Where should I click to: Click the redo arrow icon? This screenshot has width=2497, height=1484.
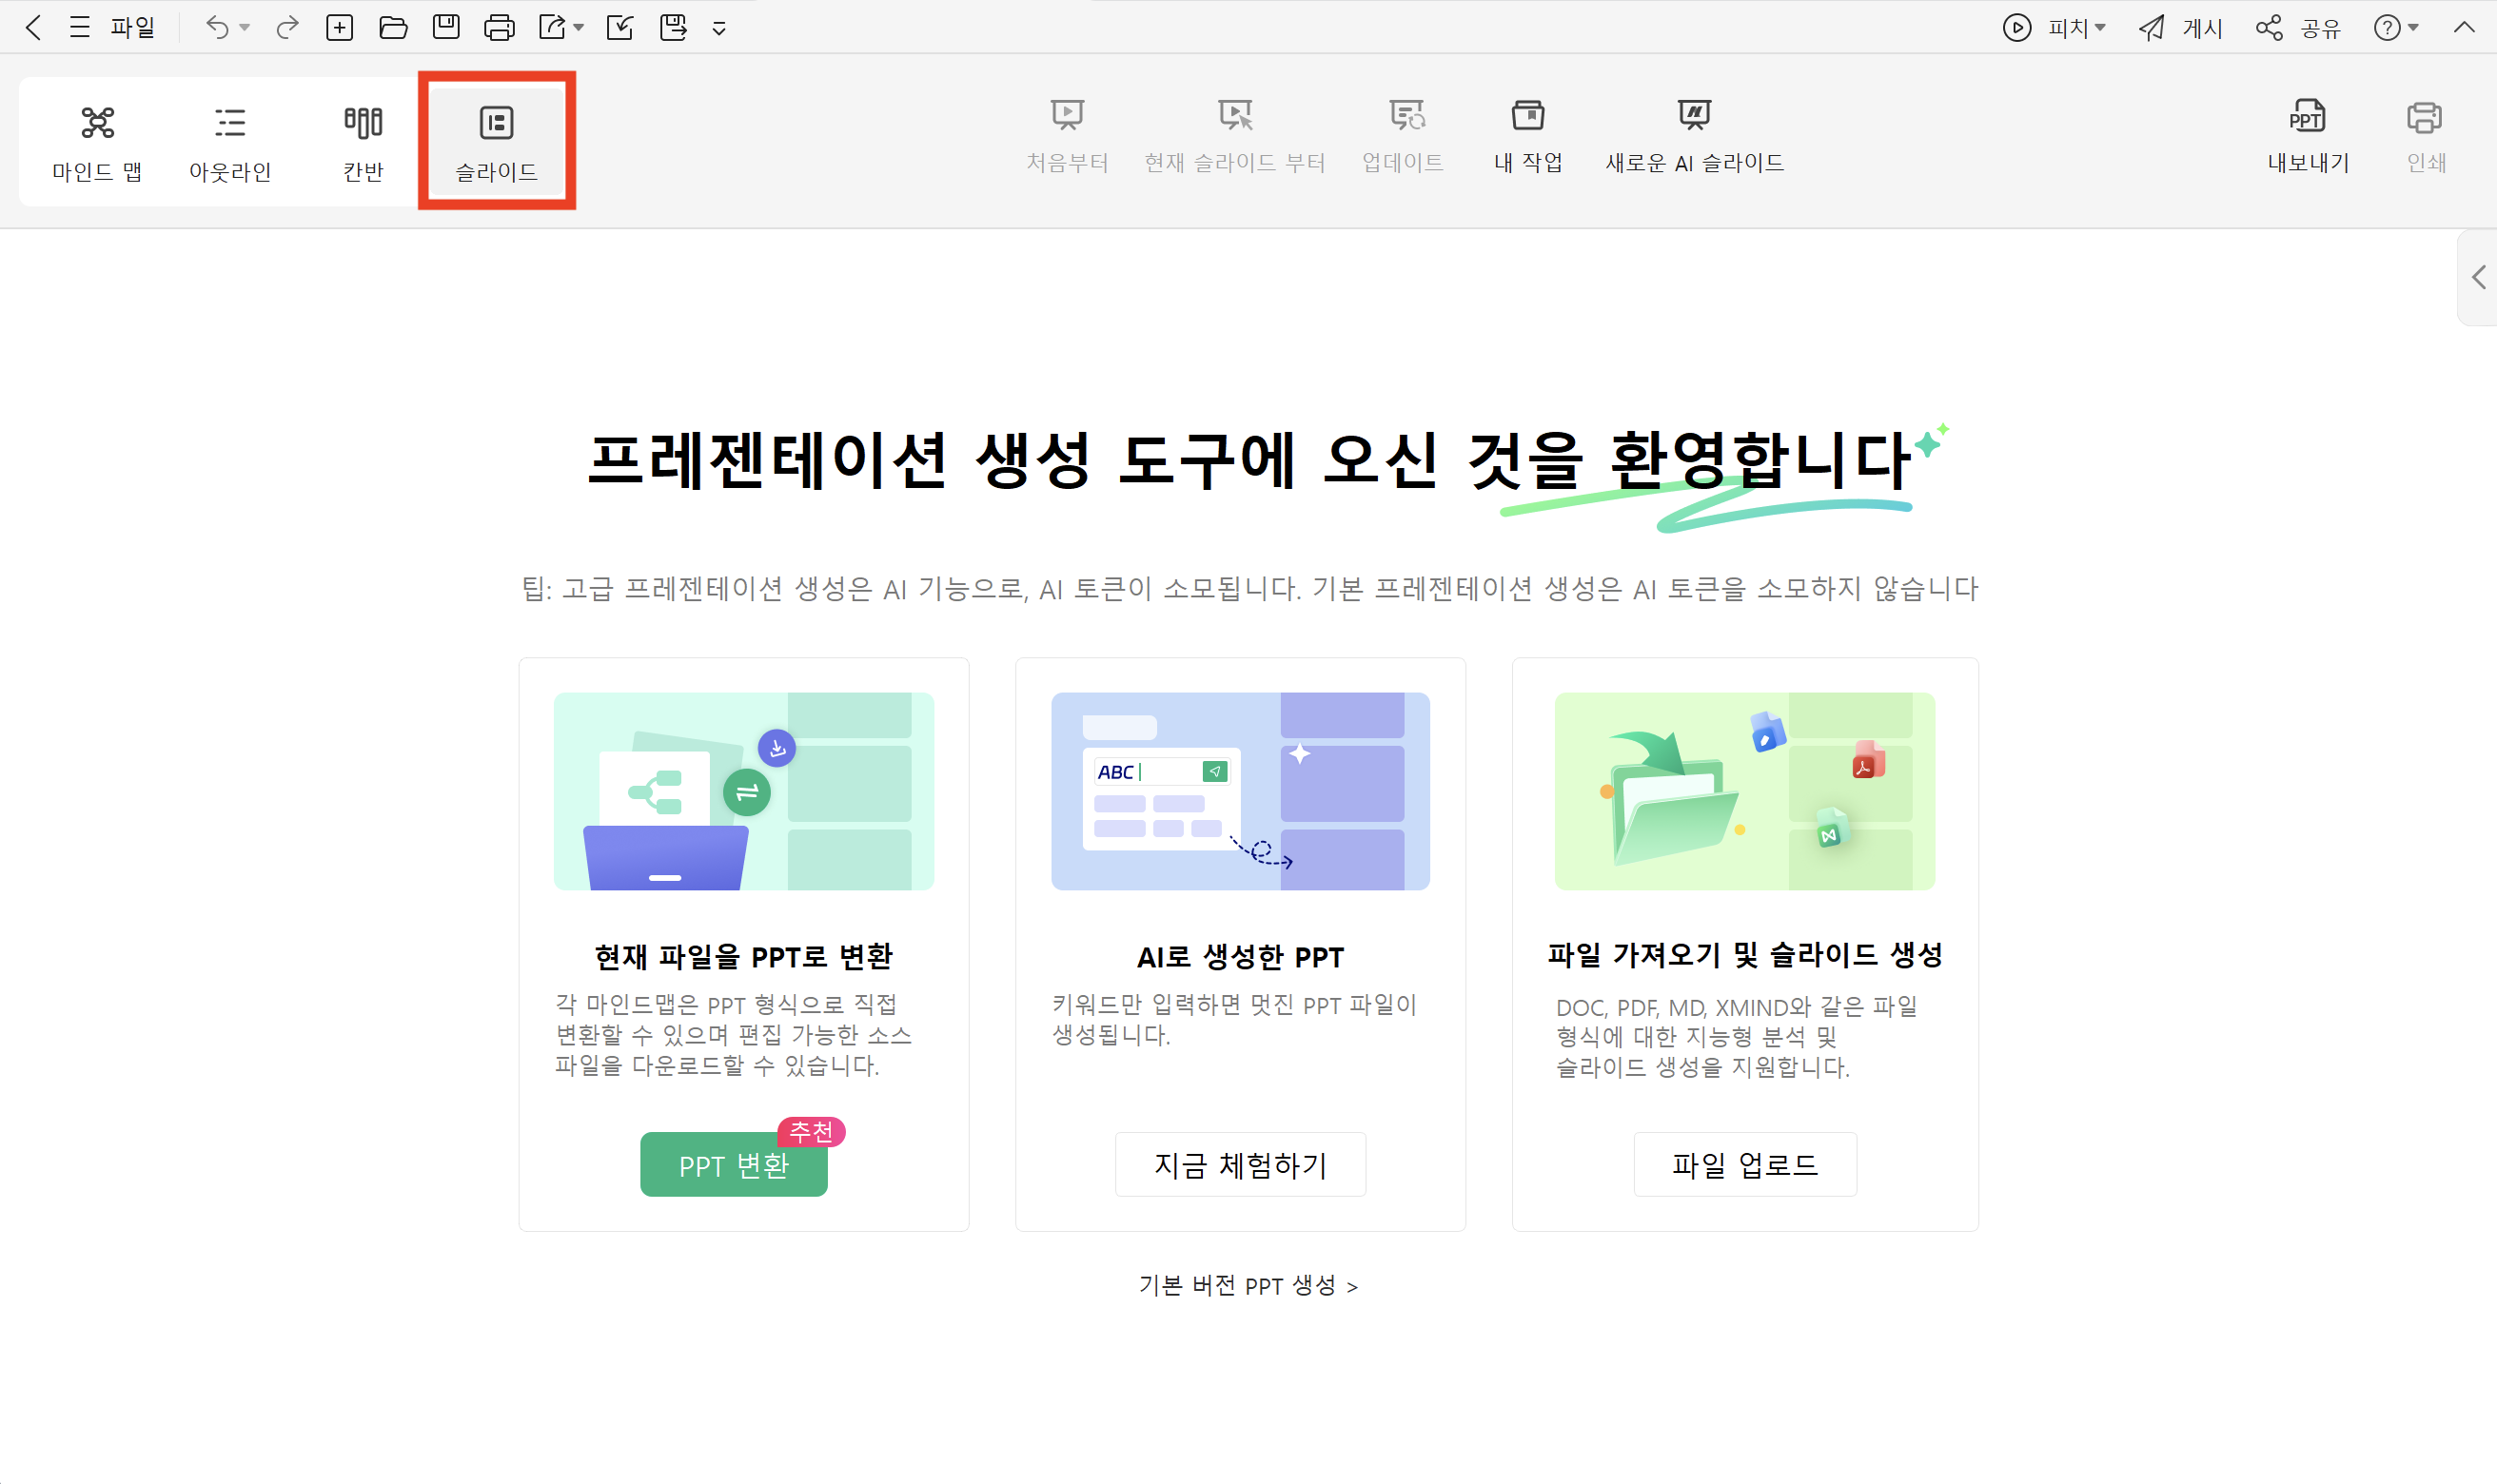point(287,28)
